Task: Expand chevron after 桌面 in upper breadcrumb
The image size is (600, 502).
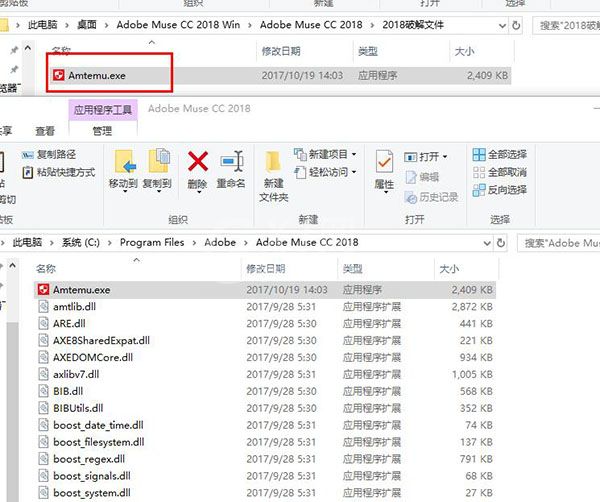Action: pos(107,26)
